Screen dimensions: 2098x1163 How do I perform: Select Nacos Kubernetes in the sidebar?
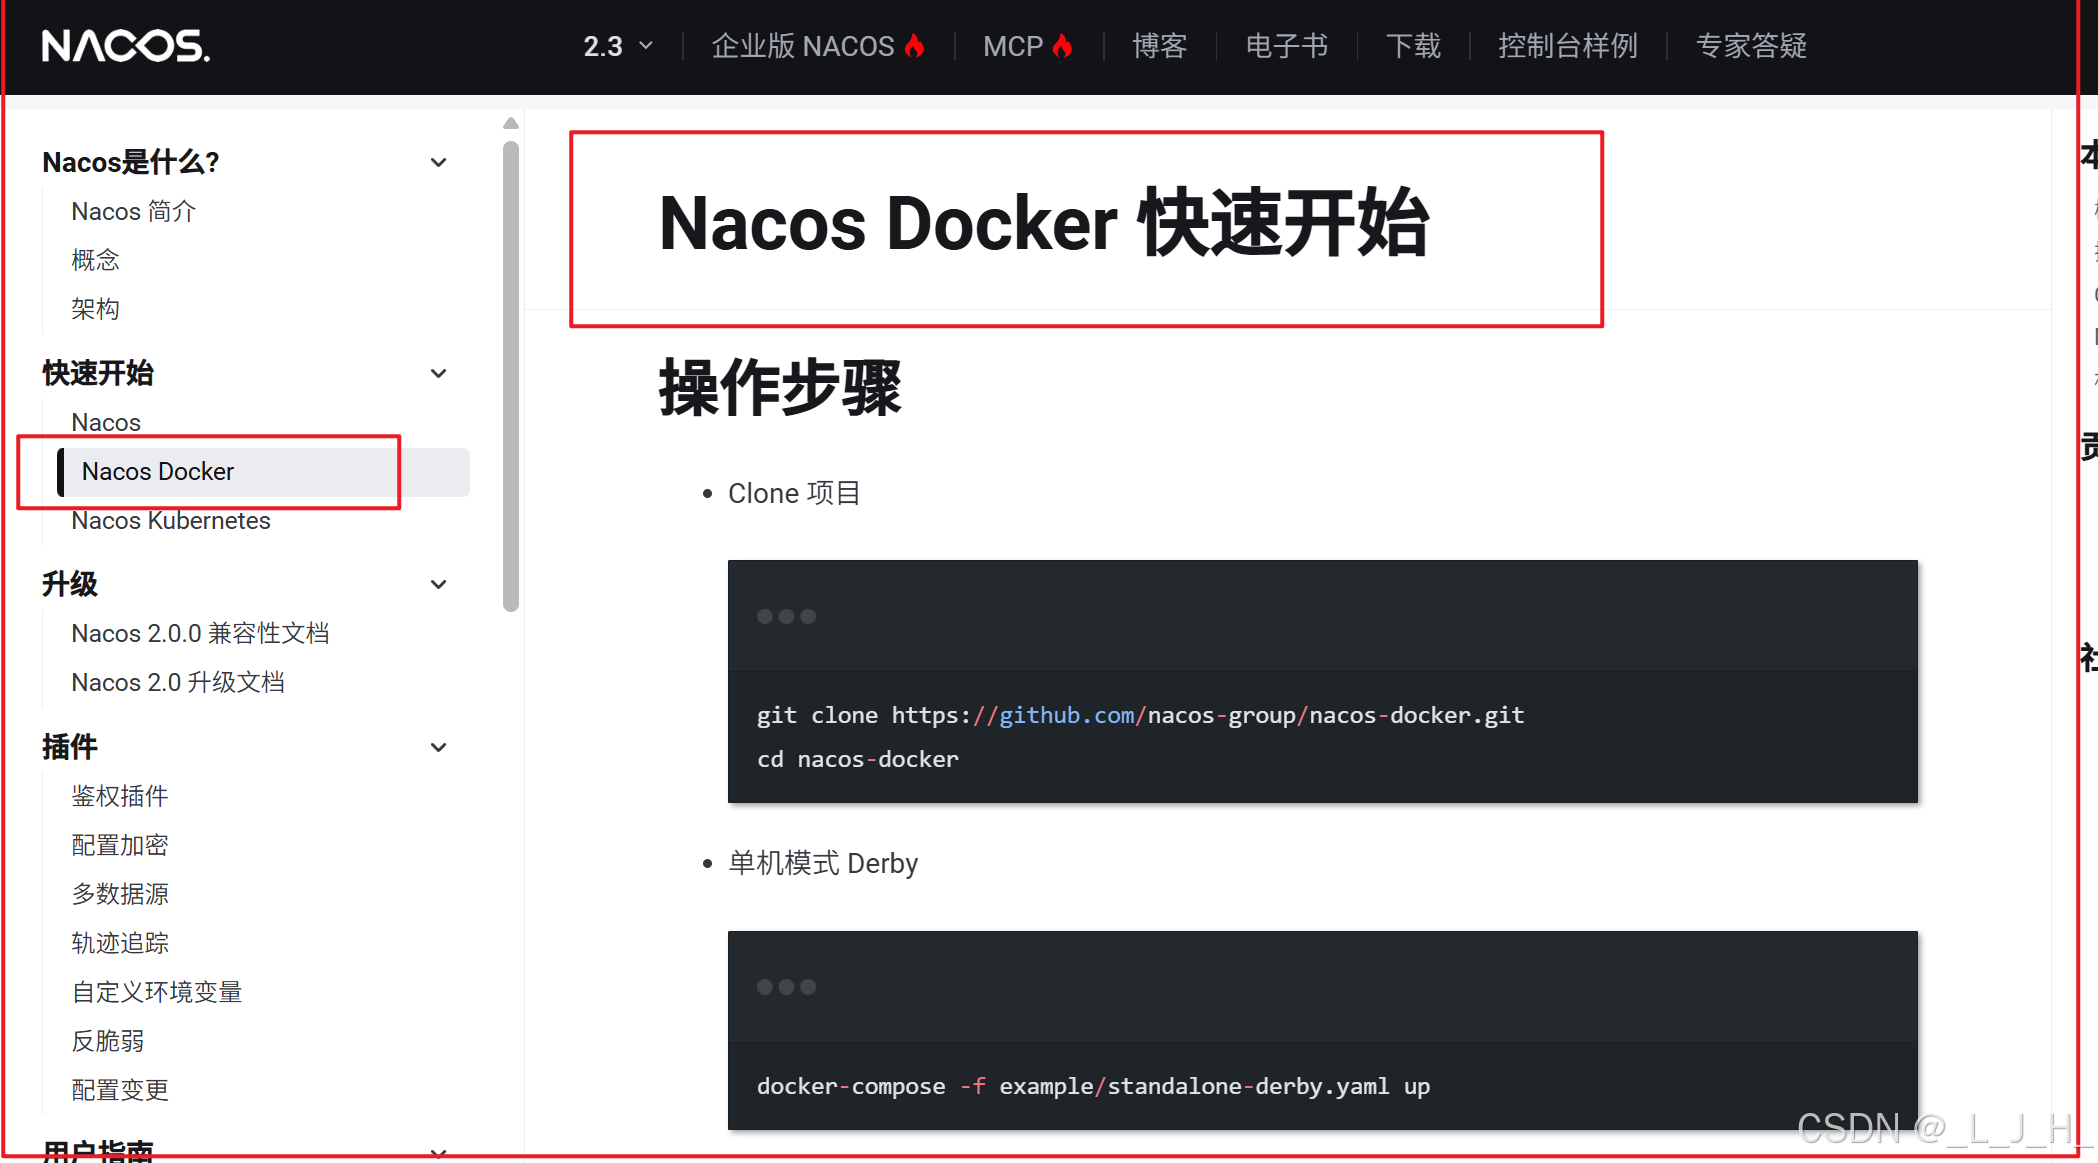coord(171,521)
